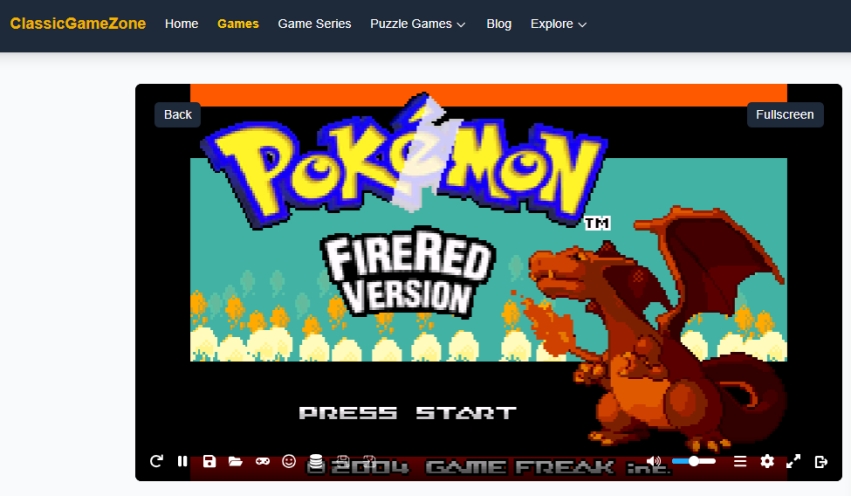The height and width of the screenshot is (496, 851).
Task: Expand the Explore dropdown
Action: [558, 24]
